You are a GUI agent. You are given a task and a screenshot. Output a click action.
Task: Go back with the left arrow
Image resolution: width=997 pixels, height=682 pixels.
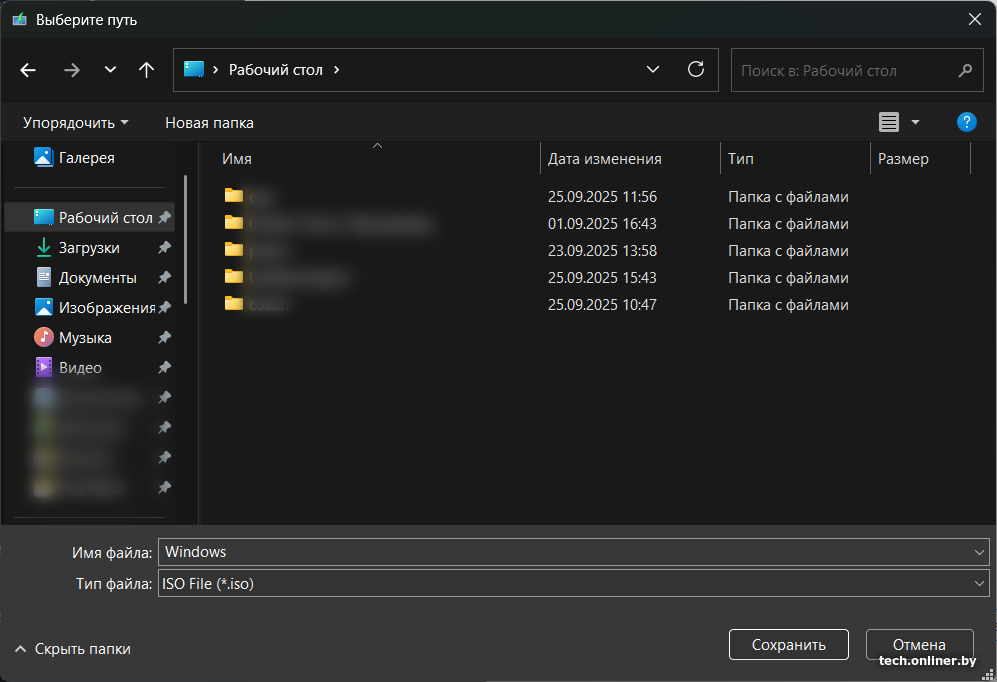[28, 70]
